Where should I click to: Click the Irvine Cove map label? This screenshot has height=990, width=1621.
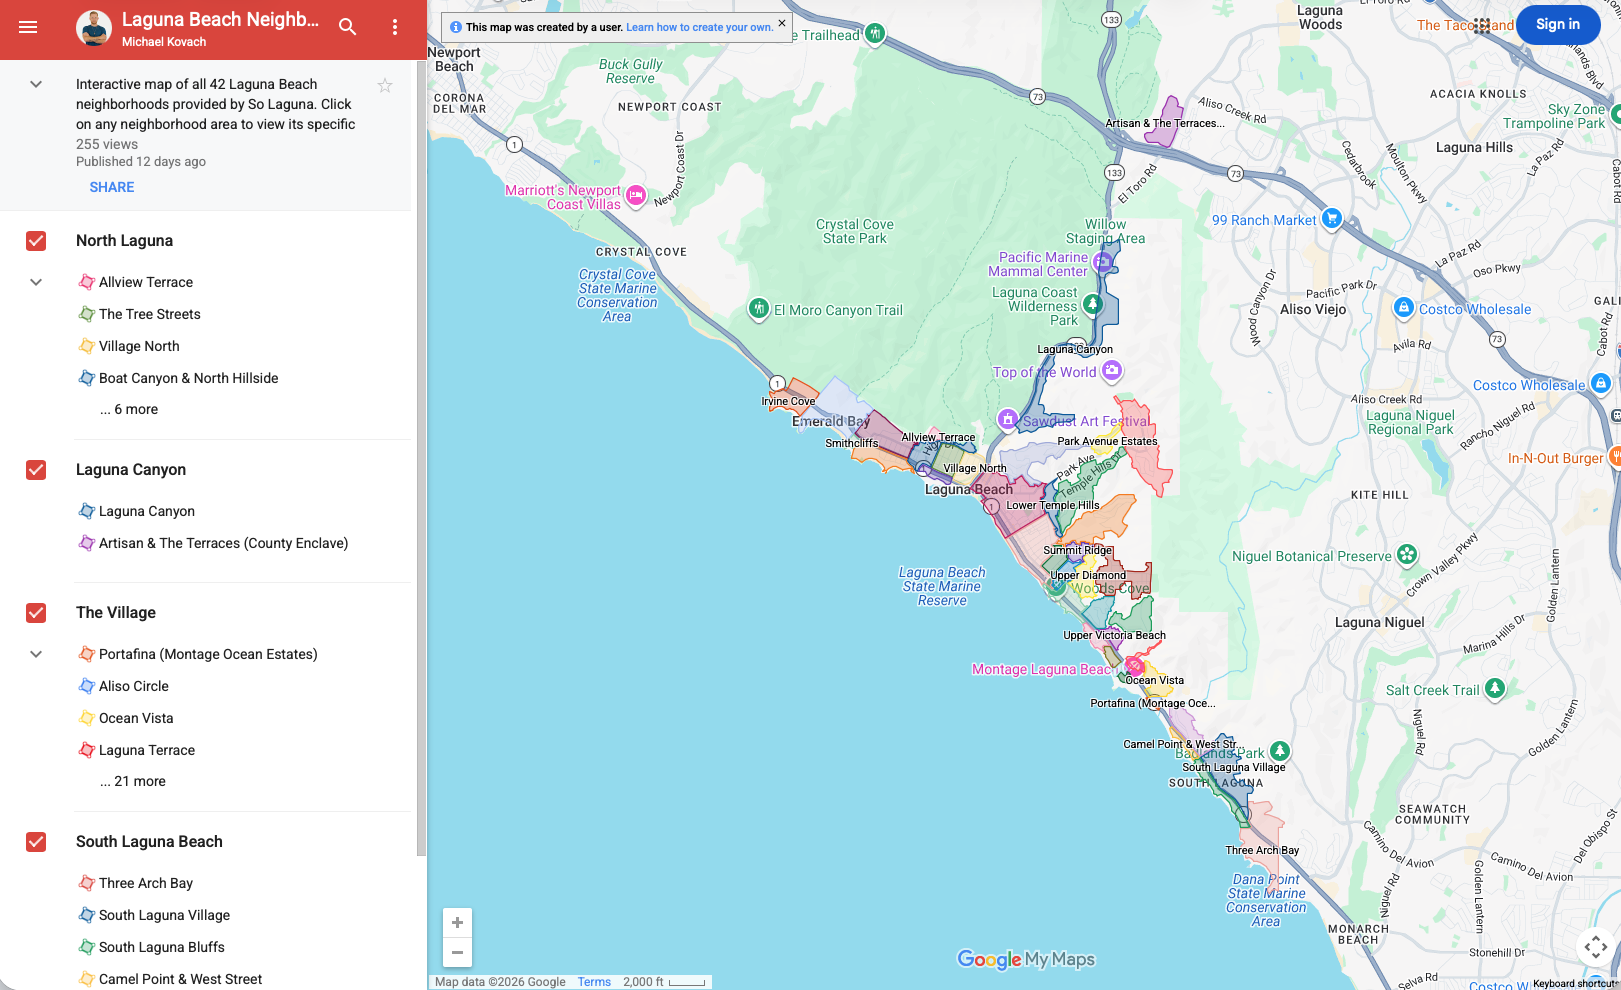click(x=788, y=401)
